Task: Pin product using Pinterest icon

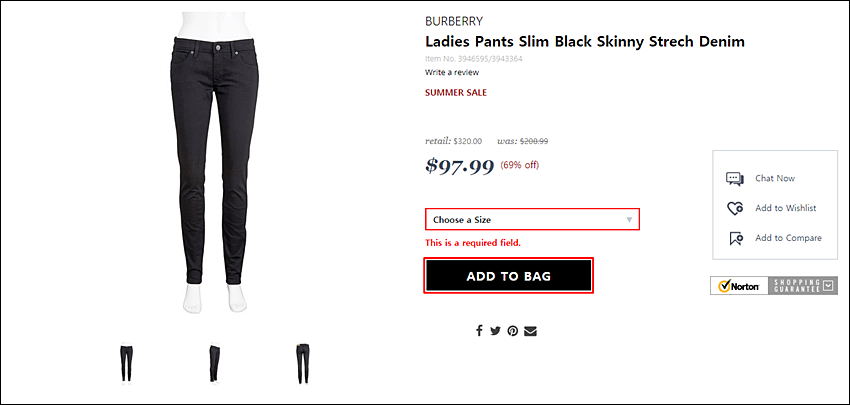Action: tap(512, 331)
